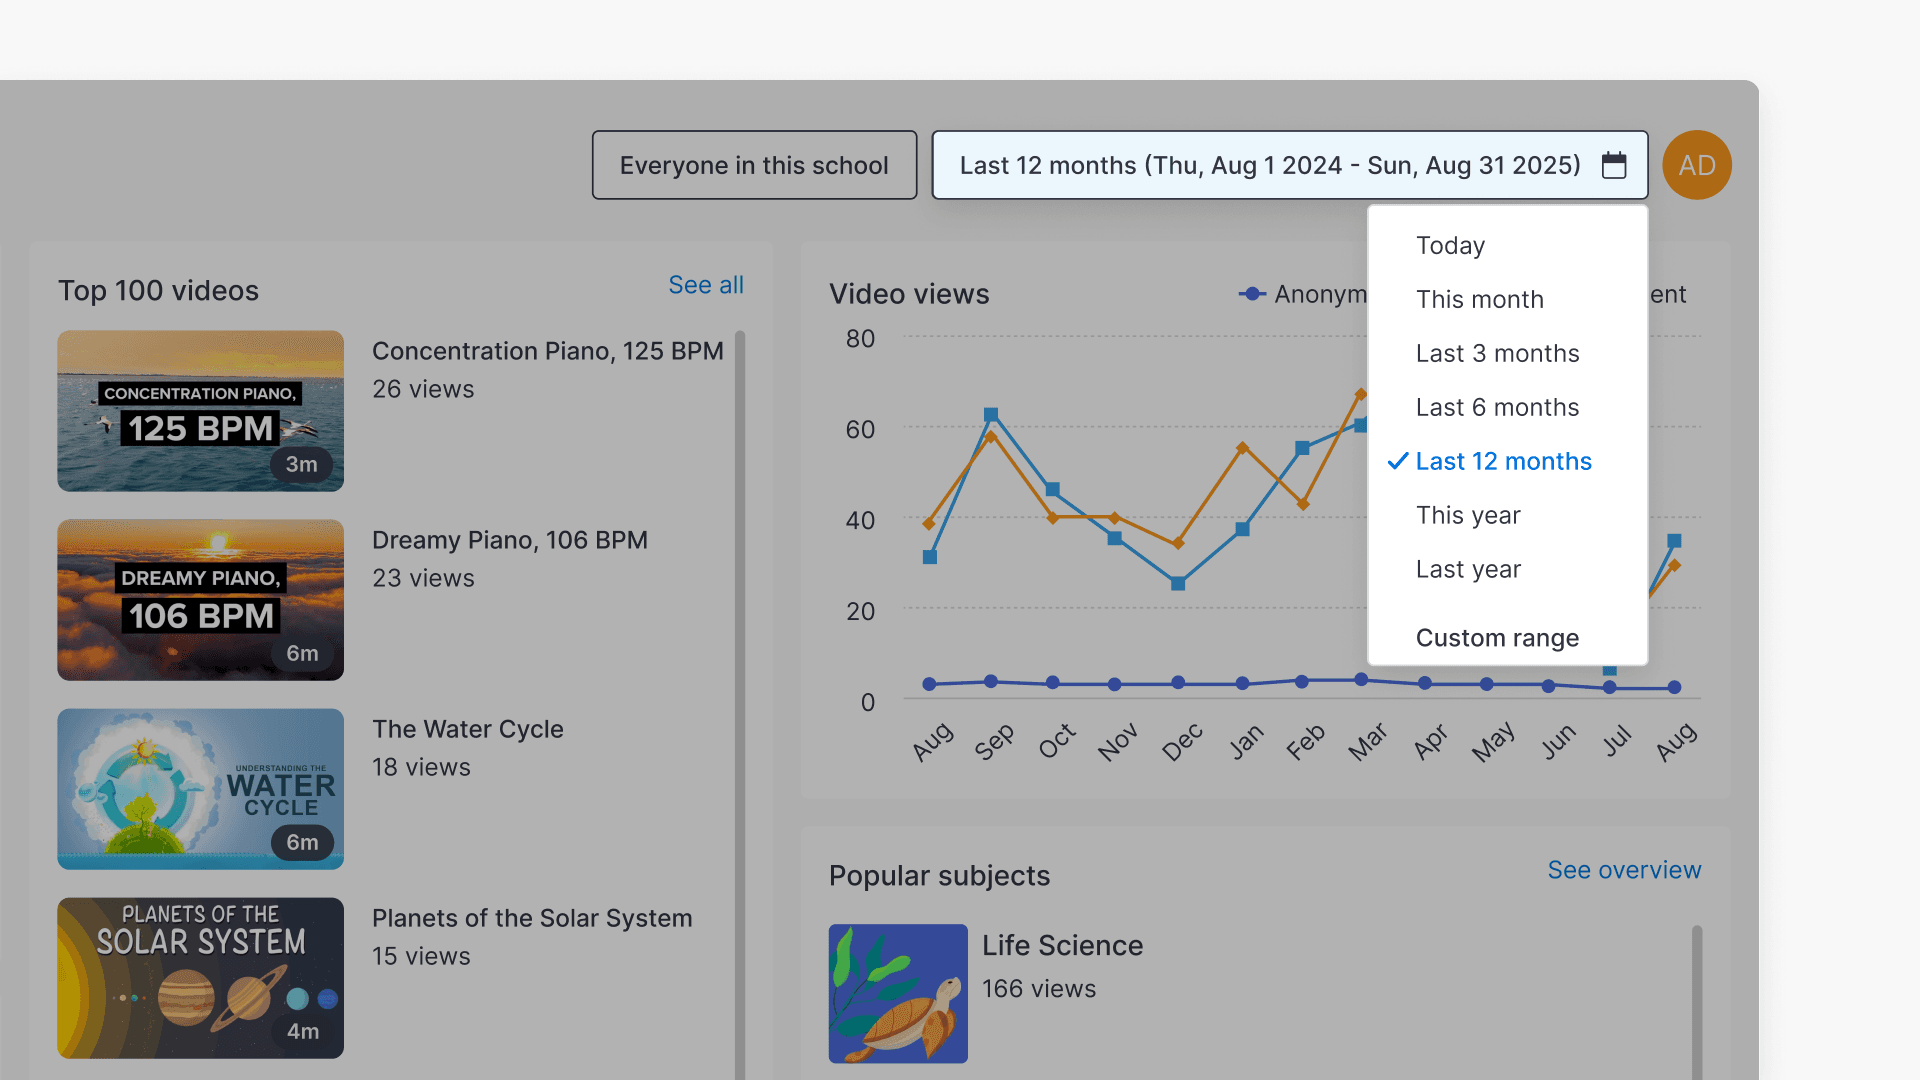Image resolution: width=1920 pixels, height=1080 pixels.
Task: Click the 26 views count text
Action: [423, 389]
